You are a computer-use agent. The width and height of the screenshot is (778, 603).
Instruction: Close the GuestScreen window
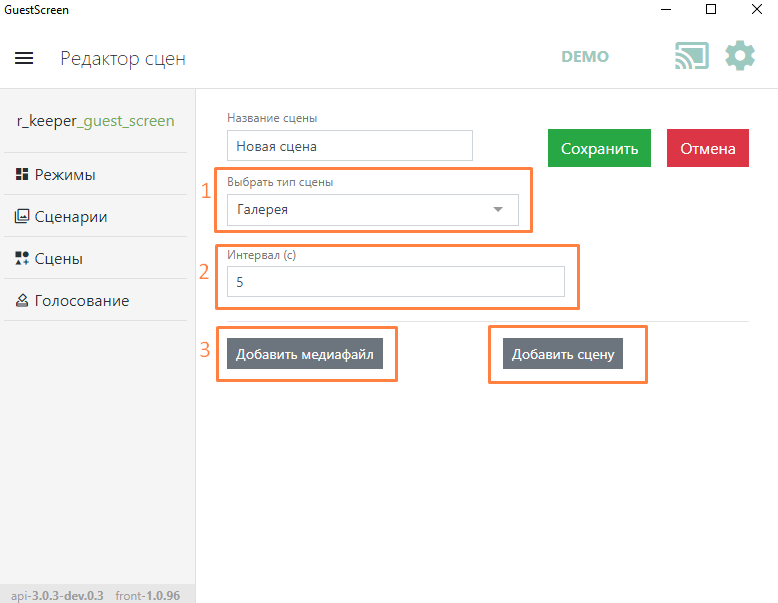point(756,10)
